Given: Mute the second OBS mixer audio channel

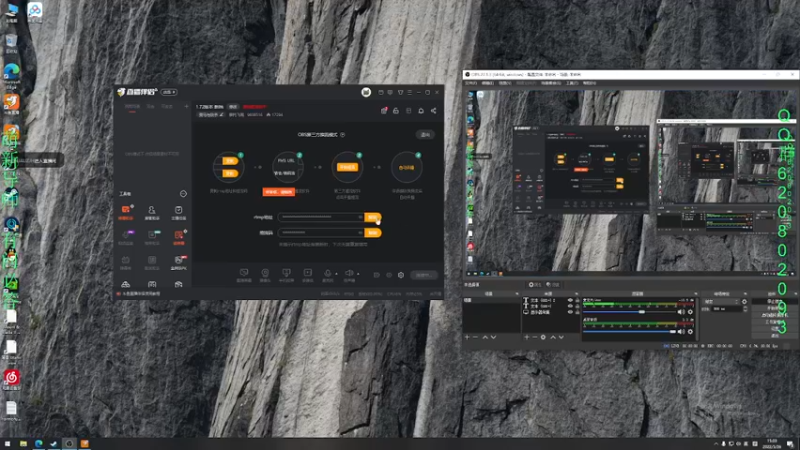Looking at the screenshot, I should click(x=681, y=332).
